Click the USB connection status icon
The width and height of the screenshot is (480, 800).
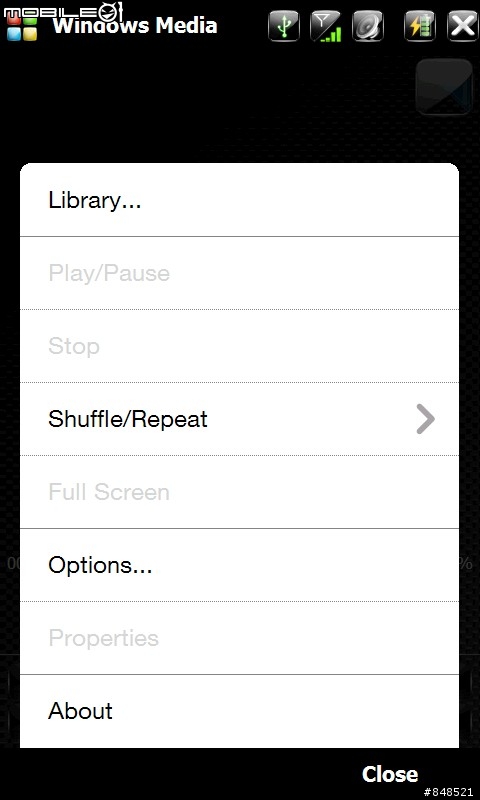[284, 26]
